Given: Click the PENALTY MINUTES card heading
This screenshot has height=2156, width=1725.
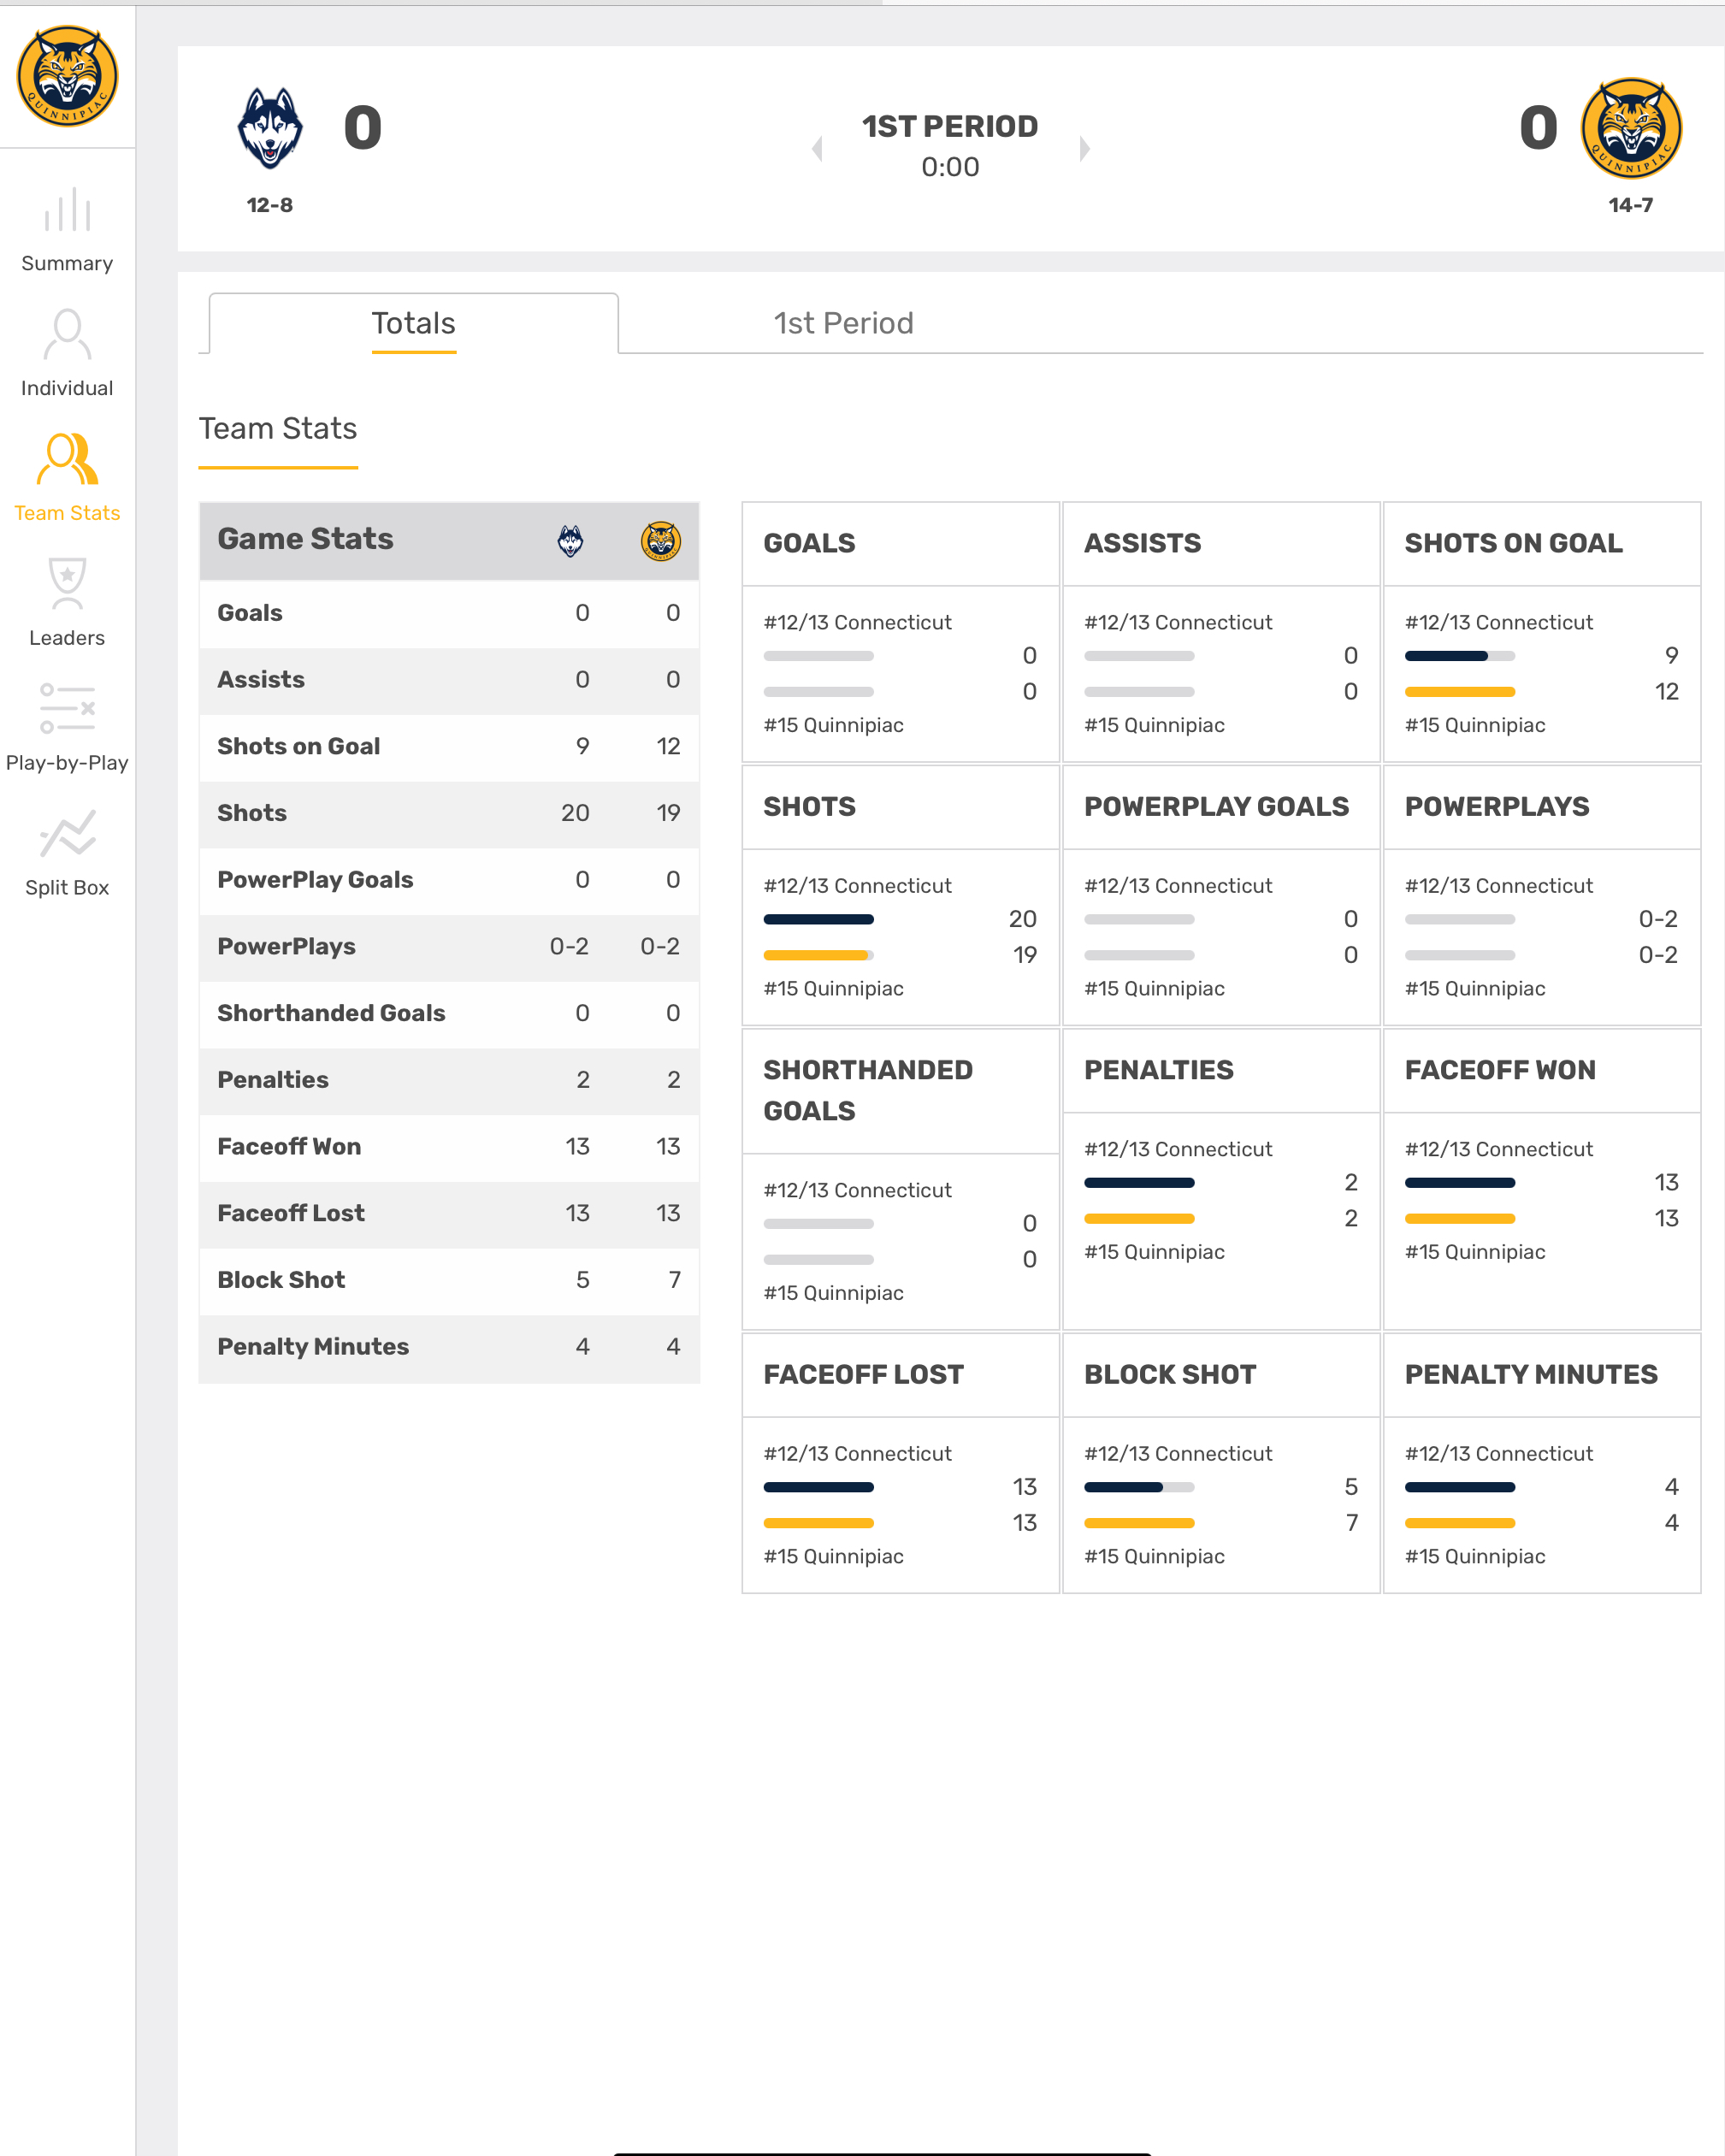Looking at the screenshot, I should 1531,1375.
